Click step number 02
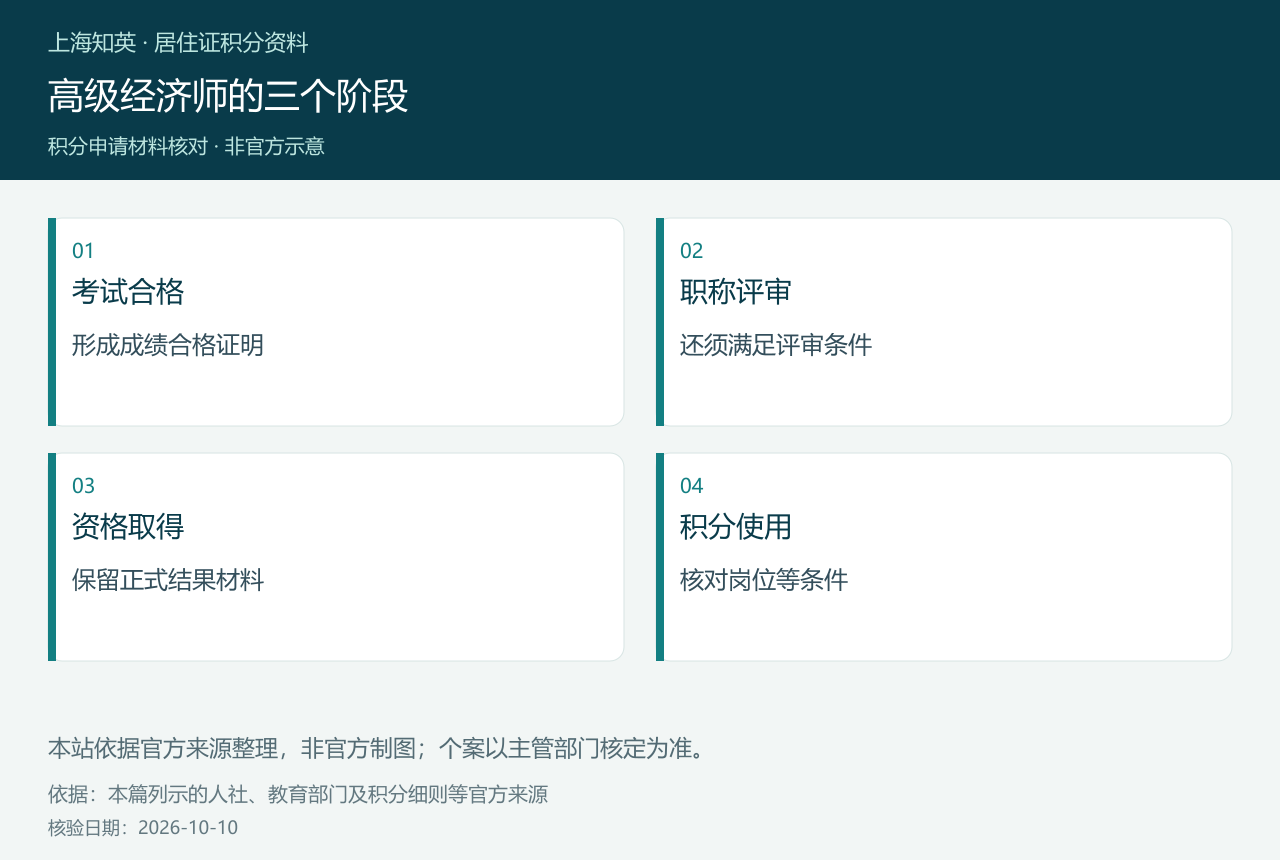 click(x=692, y=251)
